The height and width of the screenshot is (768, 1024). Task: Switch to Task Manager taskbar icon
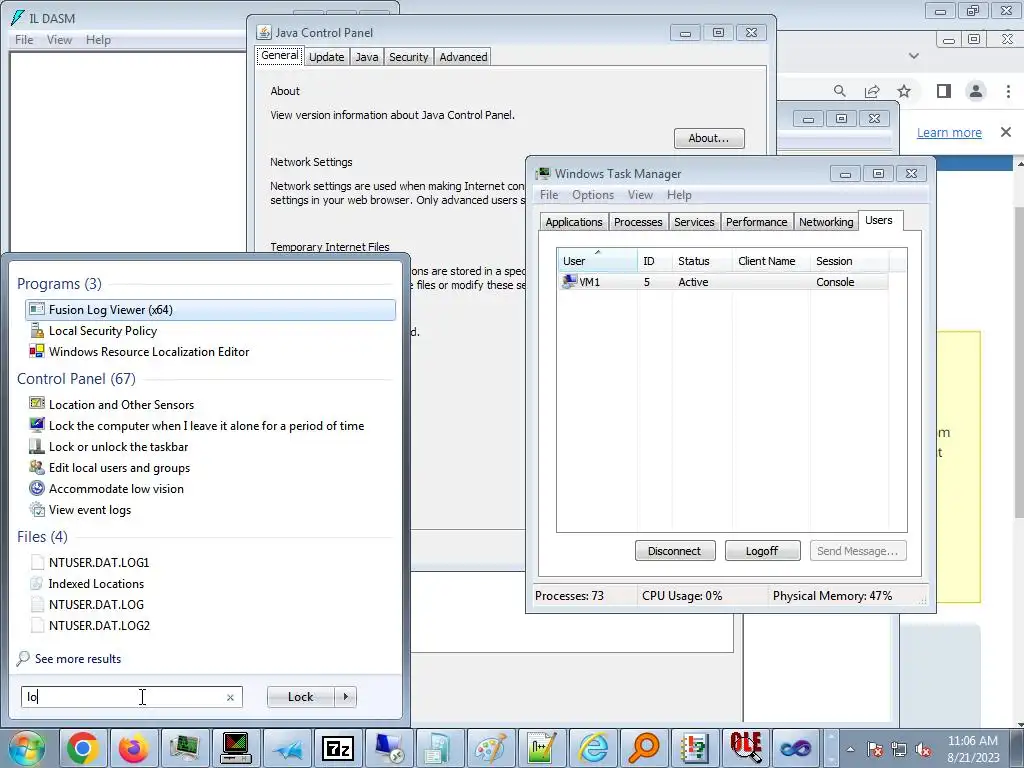(x=185, y=748)
